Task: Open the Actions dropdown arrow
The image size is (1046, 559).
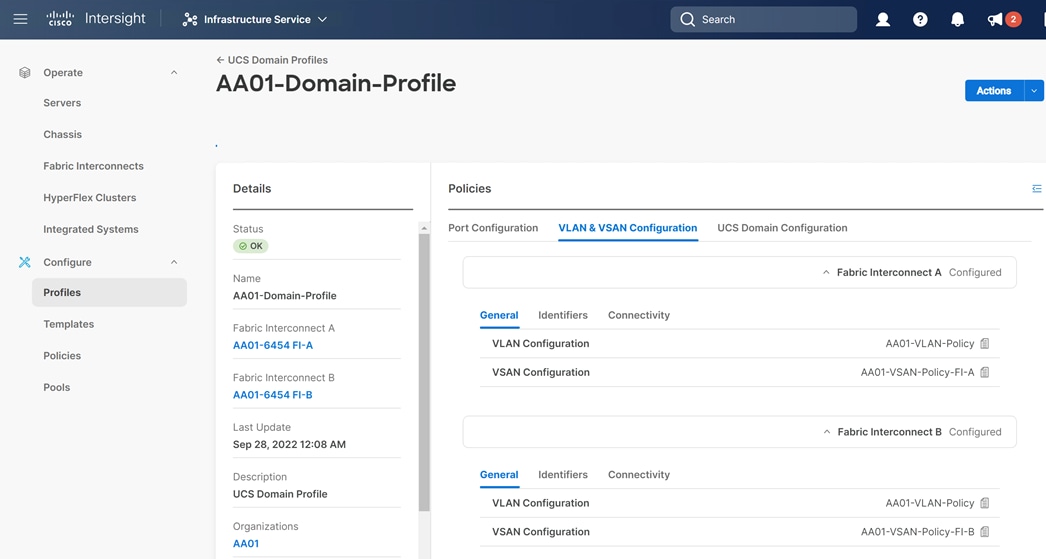Action: pos(1034,91)
